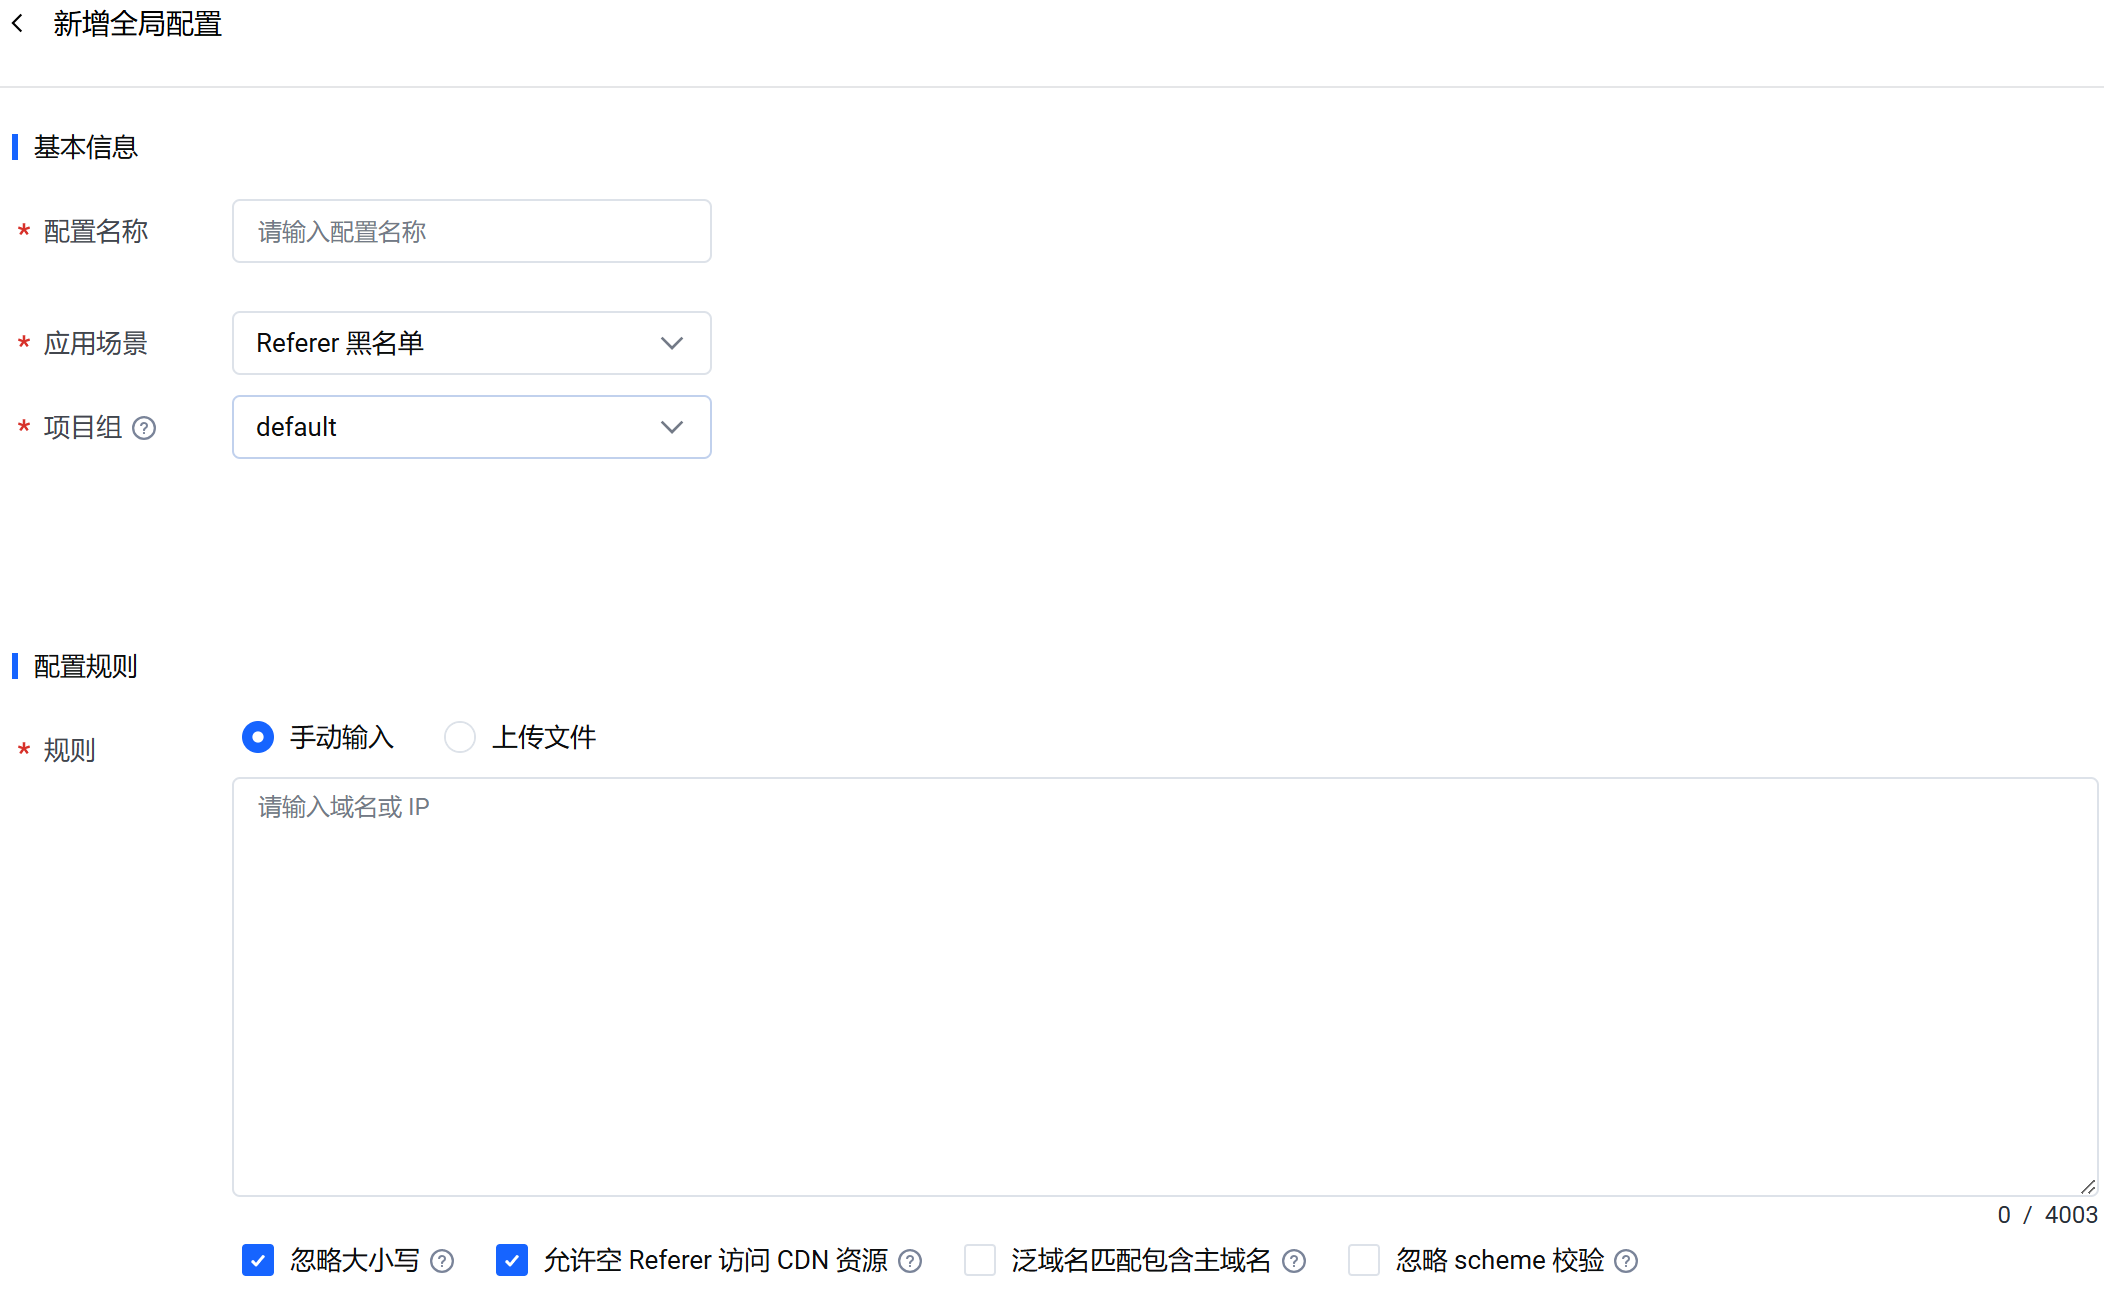Click the back arrow next to 新增全局配置
The image size is (2104, 1296).
coord(17,23)
